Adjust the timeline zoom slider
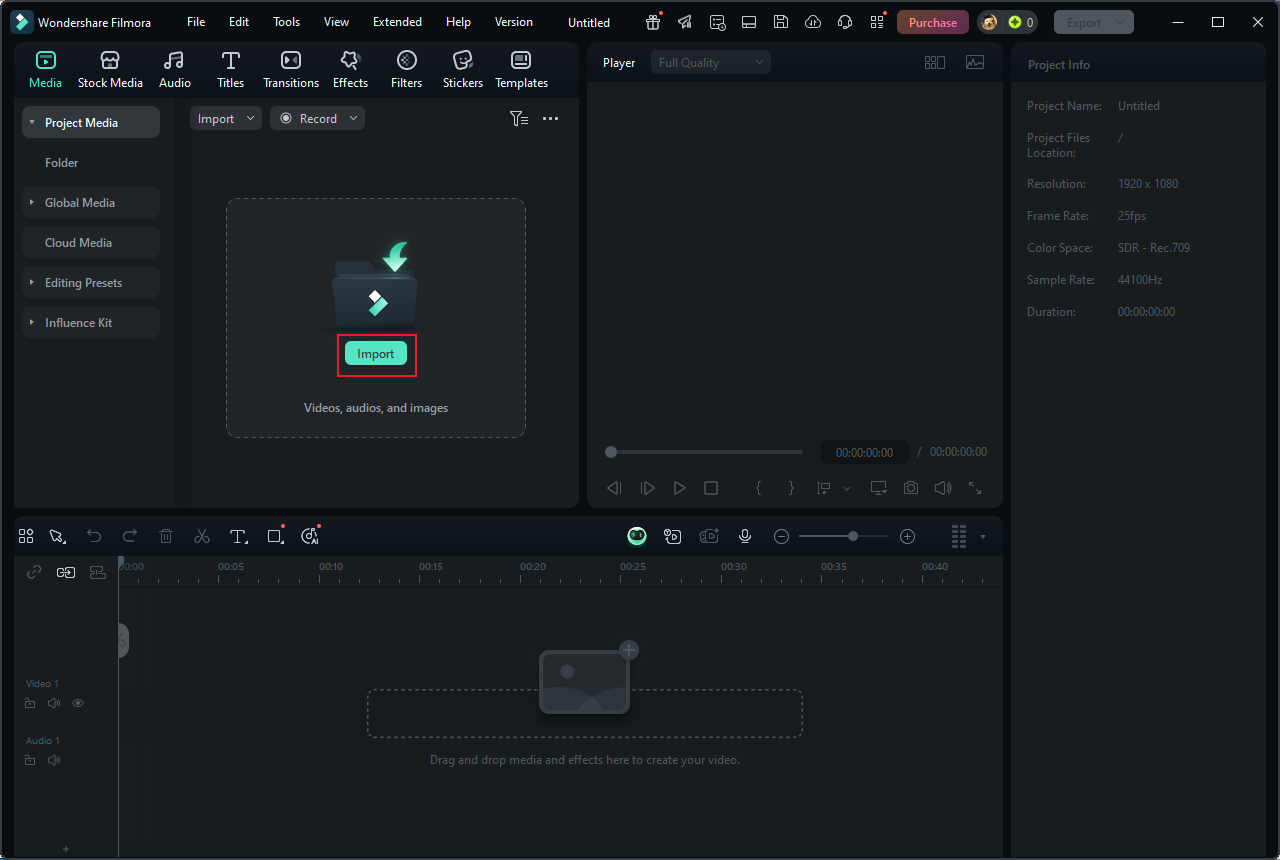1280x860 pixels. click(852, 536)
